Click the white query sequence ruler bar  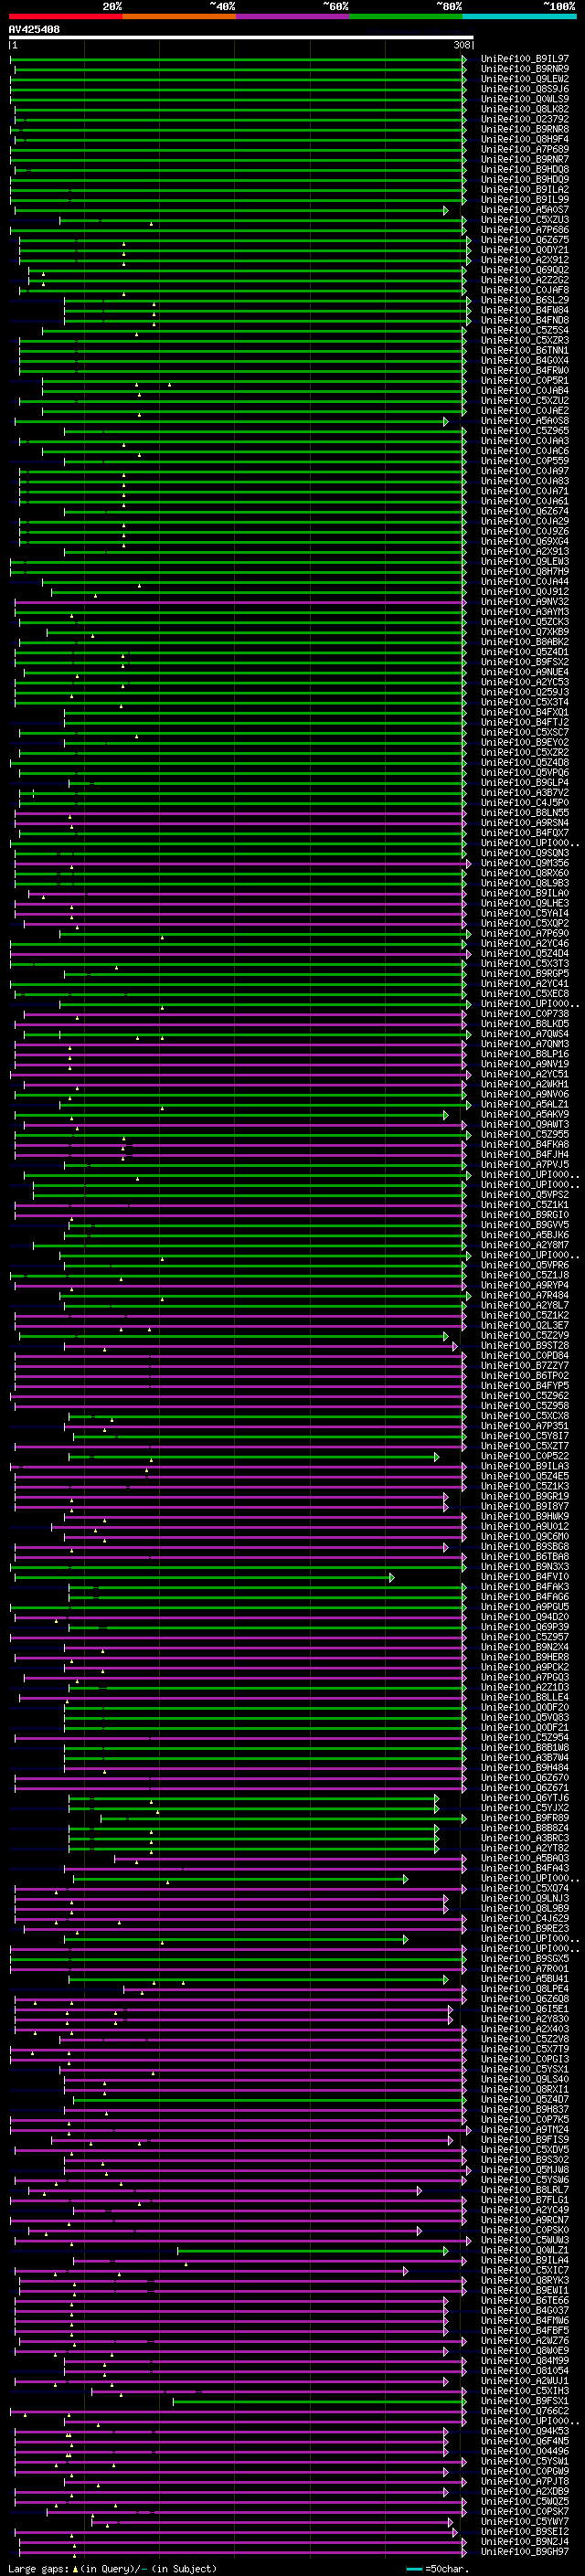[x=241, y=38]
